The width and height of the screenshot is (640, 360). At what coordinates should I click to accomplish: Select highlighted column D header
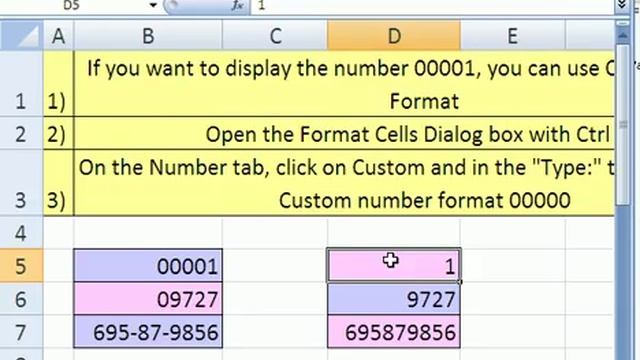(x=394, y=36)
